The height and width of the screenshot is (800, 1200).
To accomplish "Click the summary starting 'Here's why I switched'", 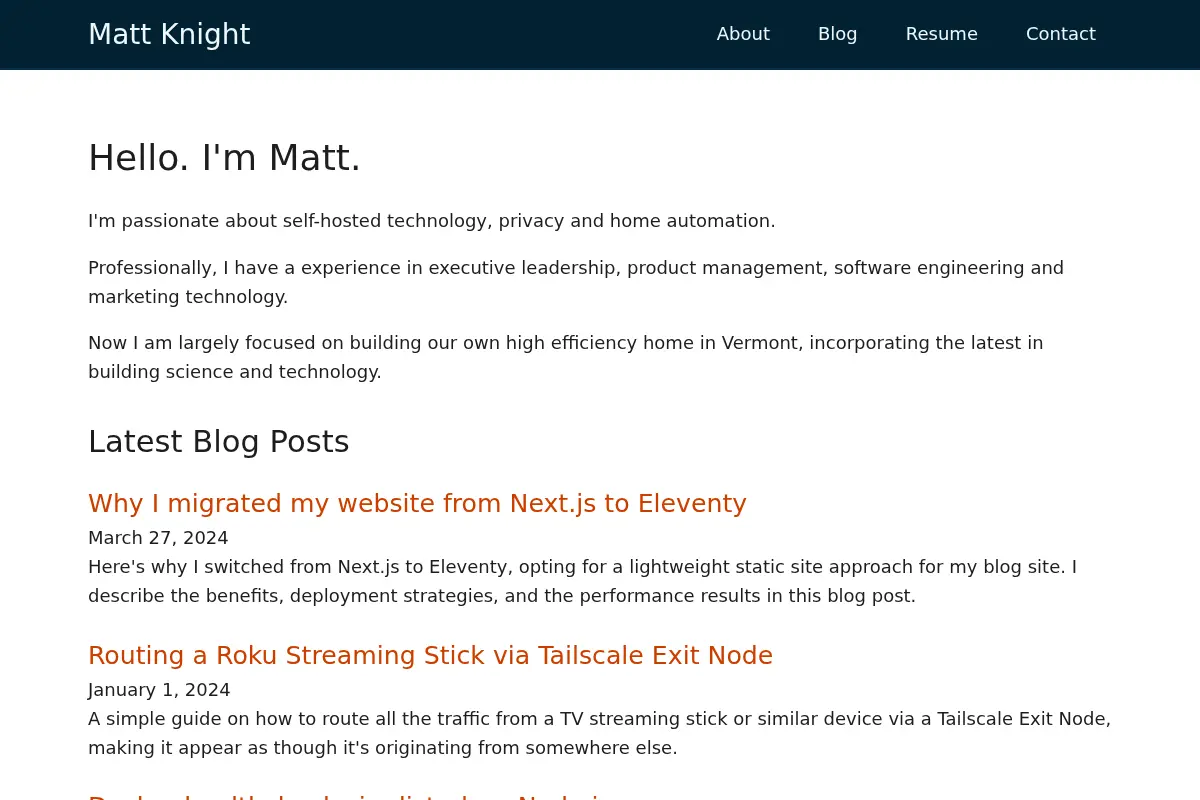I will tap(582, 581).
